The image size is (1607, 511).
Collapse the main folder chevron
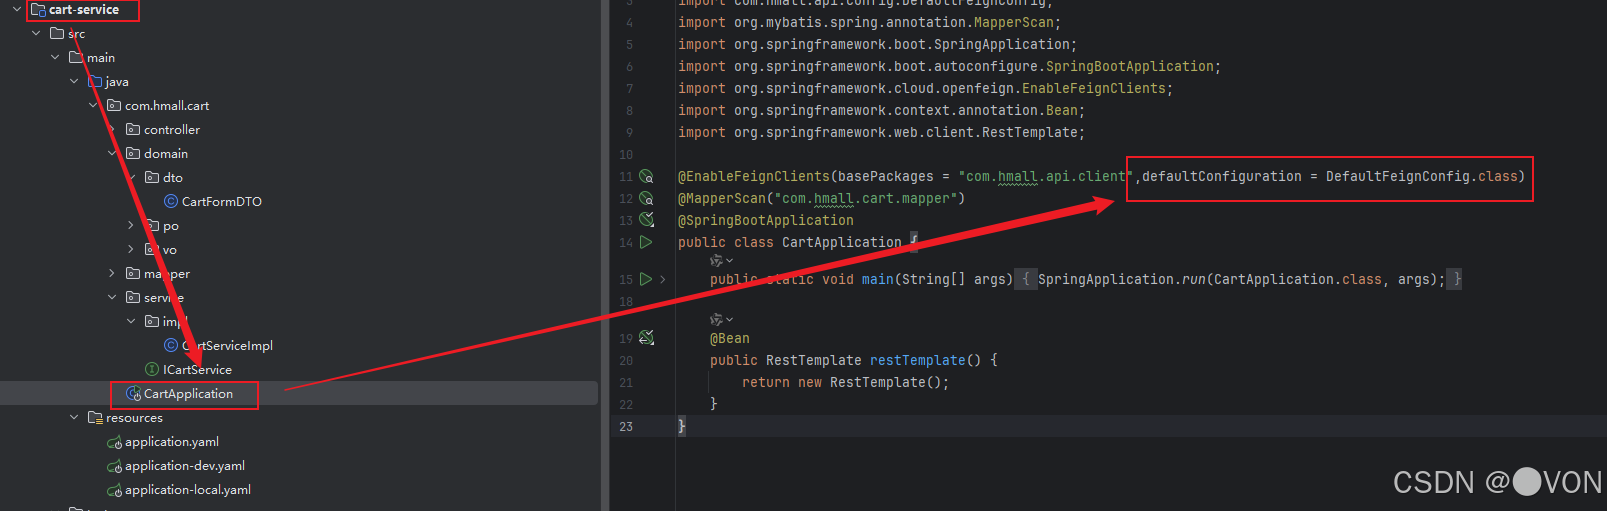click(x=55, y=57)
